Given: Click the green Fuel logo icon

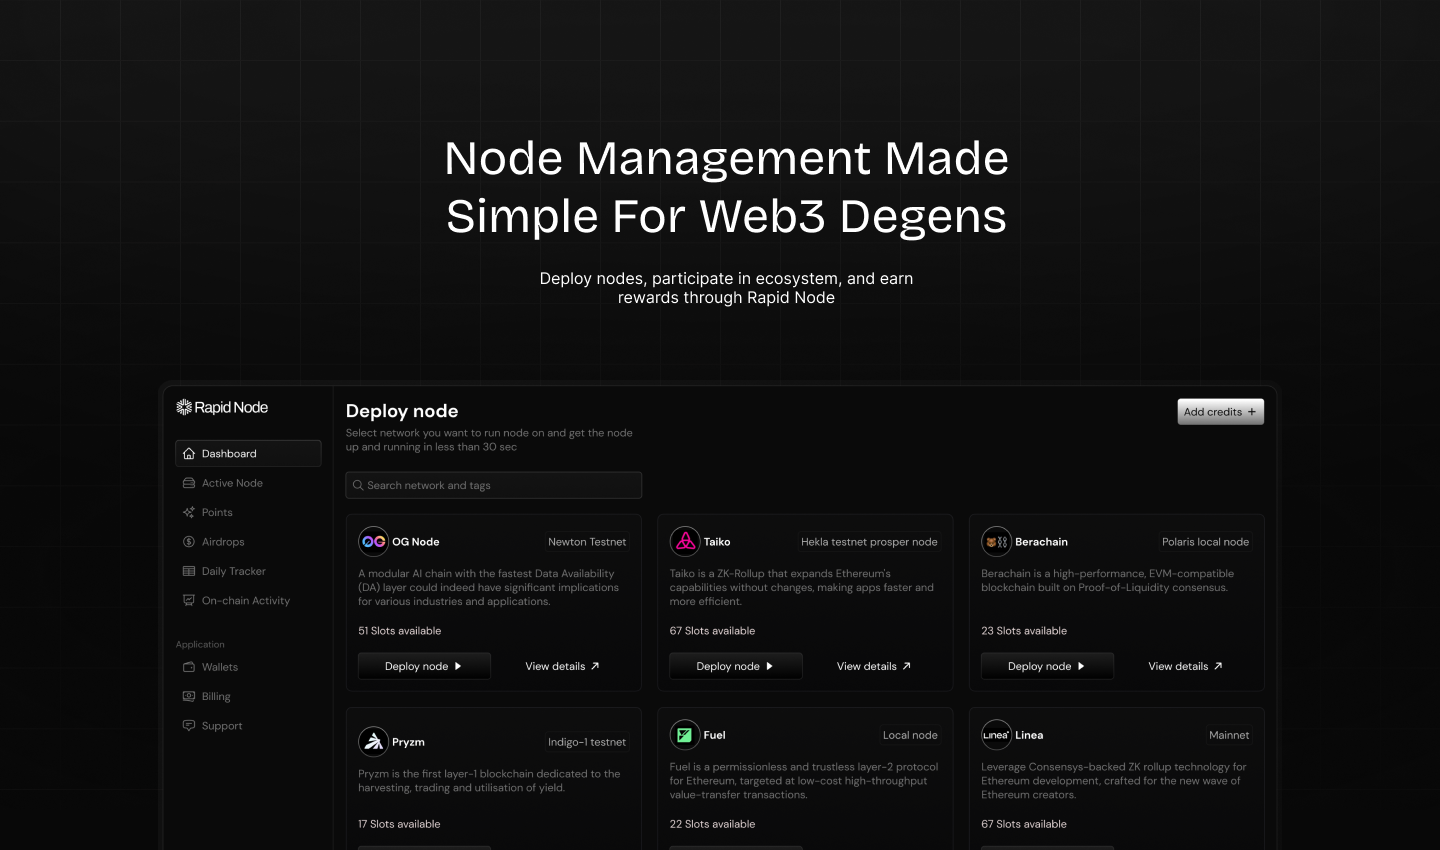Looking at the screenshot, I should pyautogui.click(x=685, y=735).
